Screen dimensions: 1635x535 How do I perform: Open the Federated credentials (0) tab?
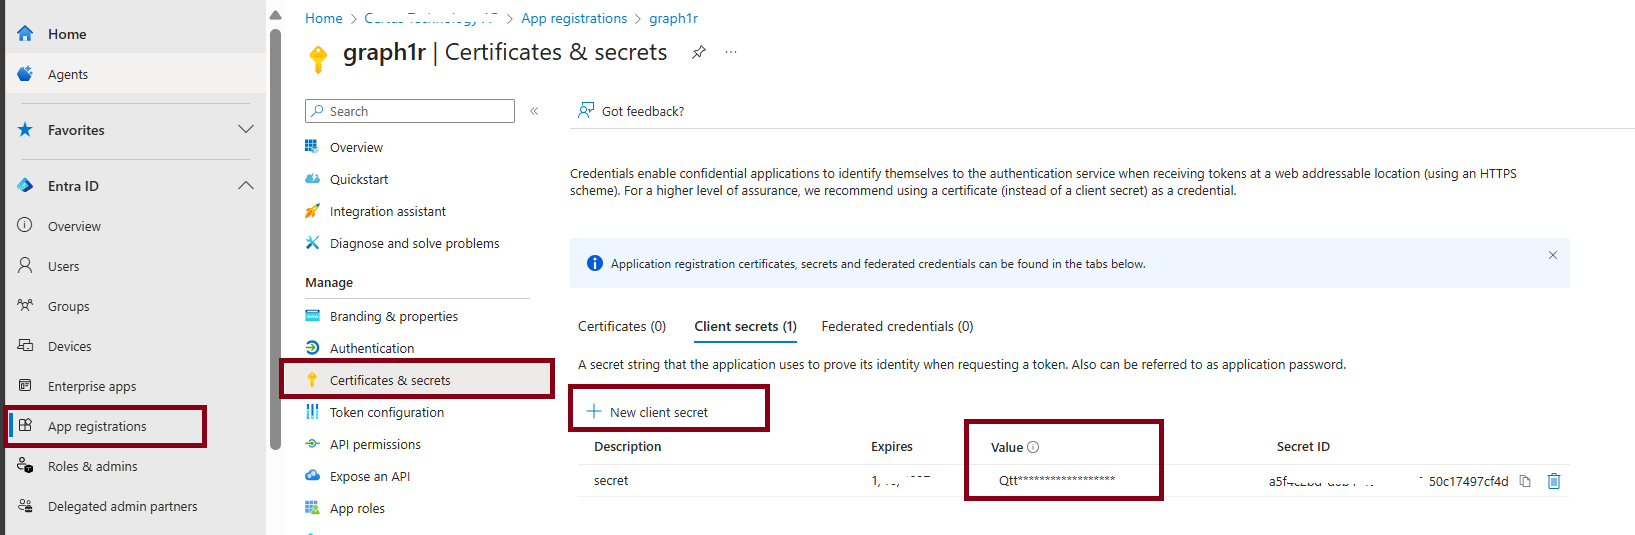[897, 326]
